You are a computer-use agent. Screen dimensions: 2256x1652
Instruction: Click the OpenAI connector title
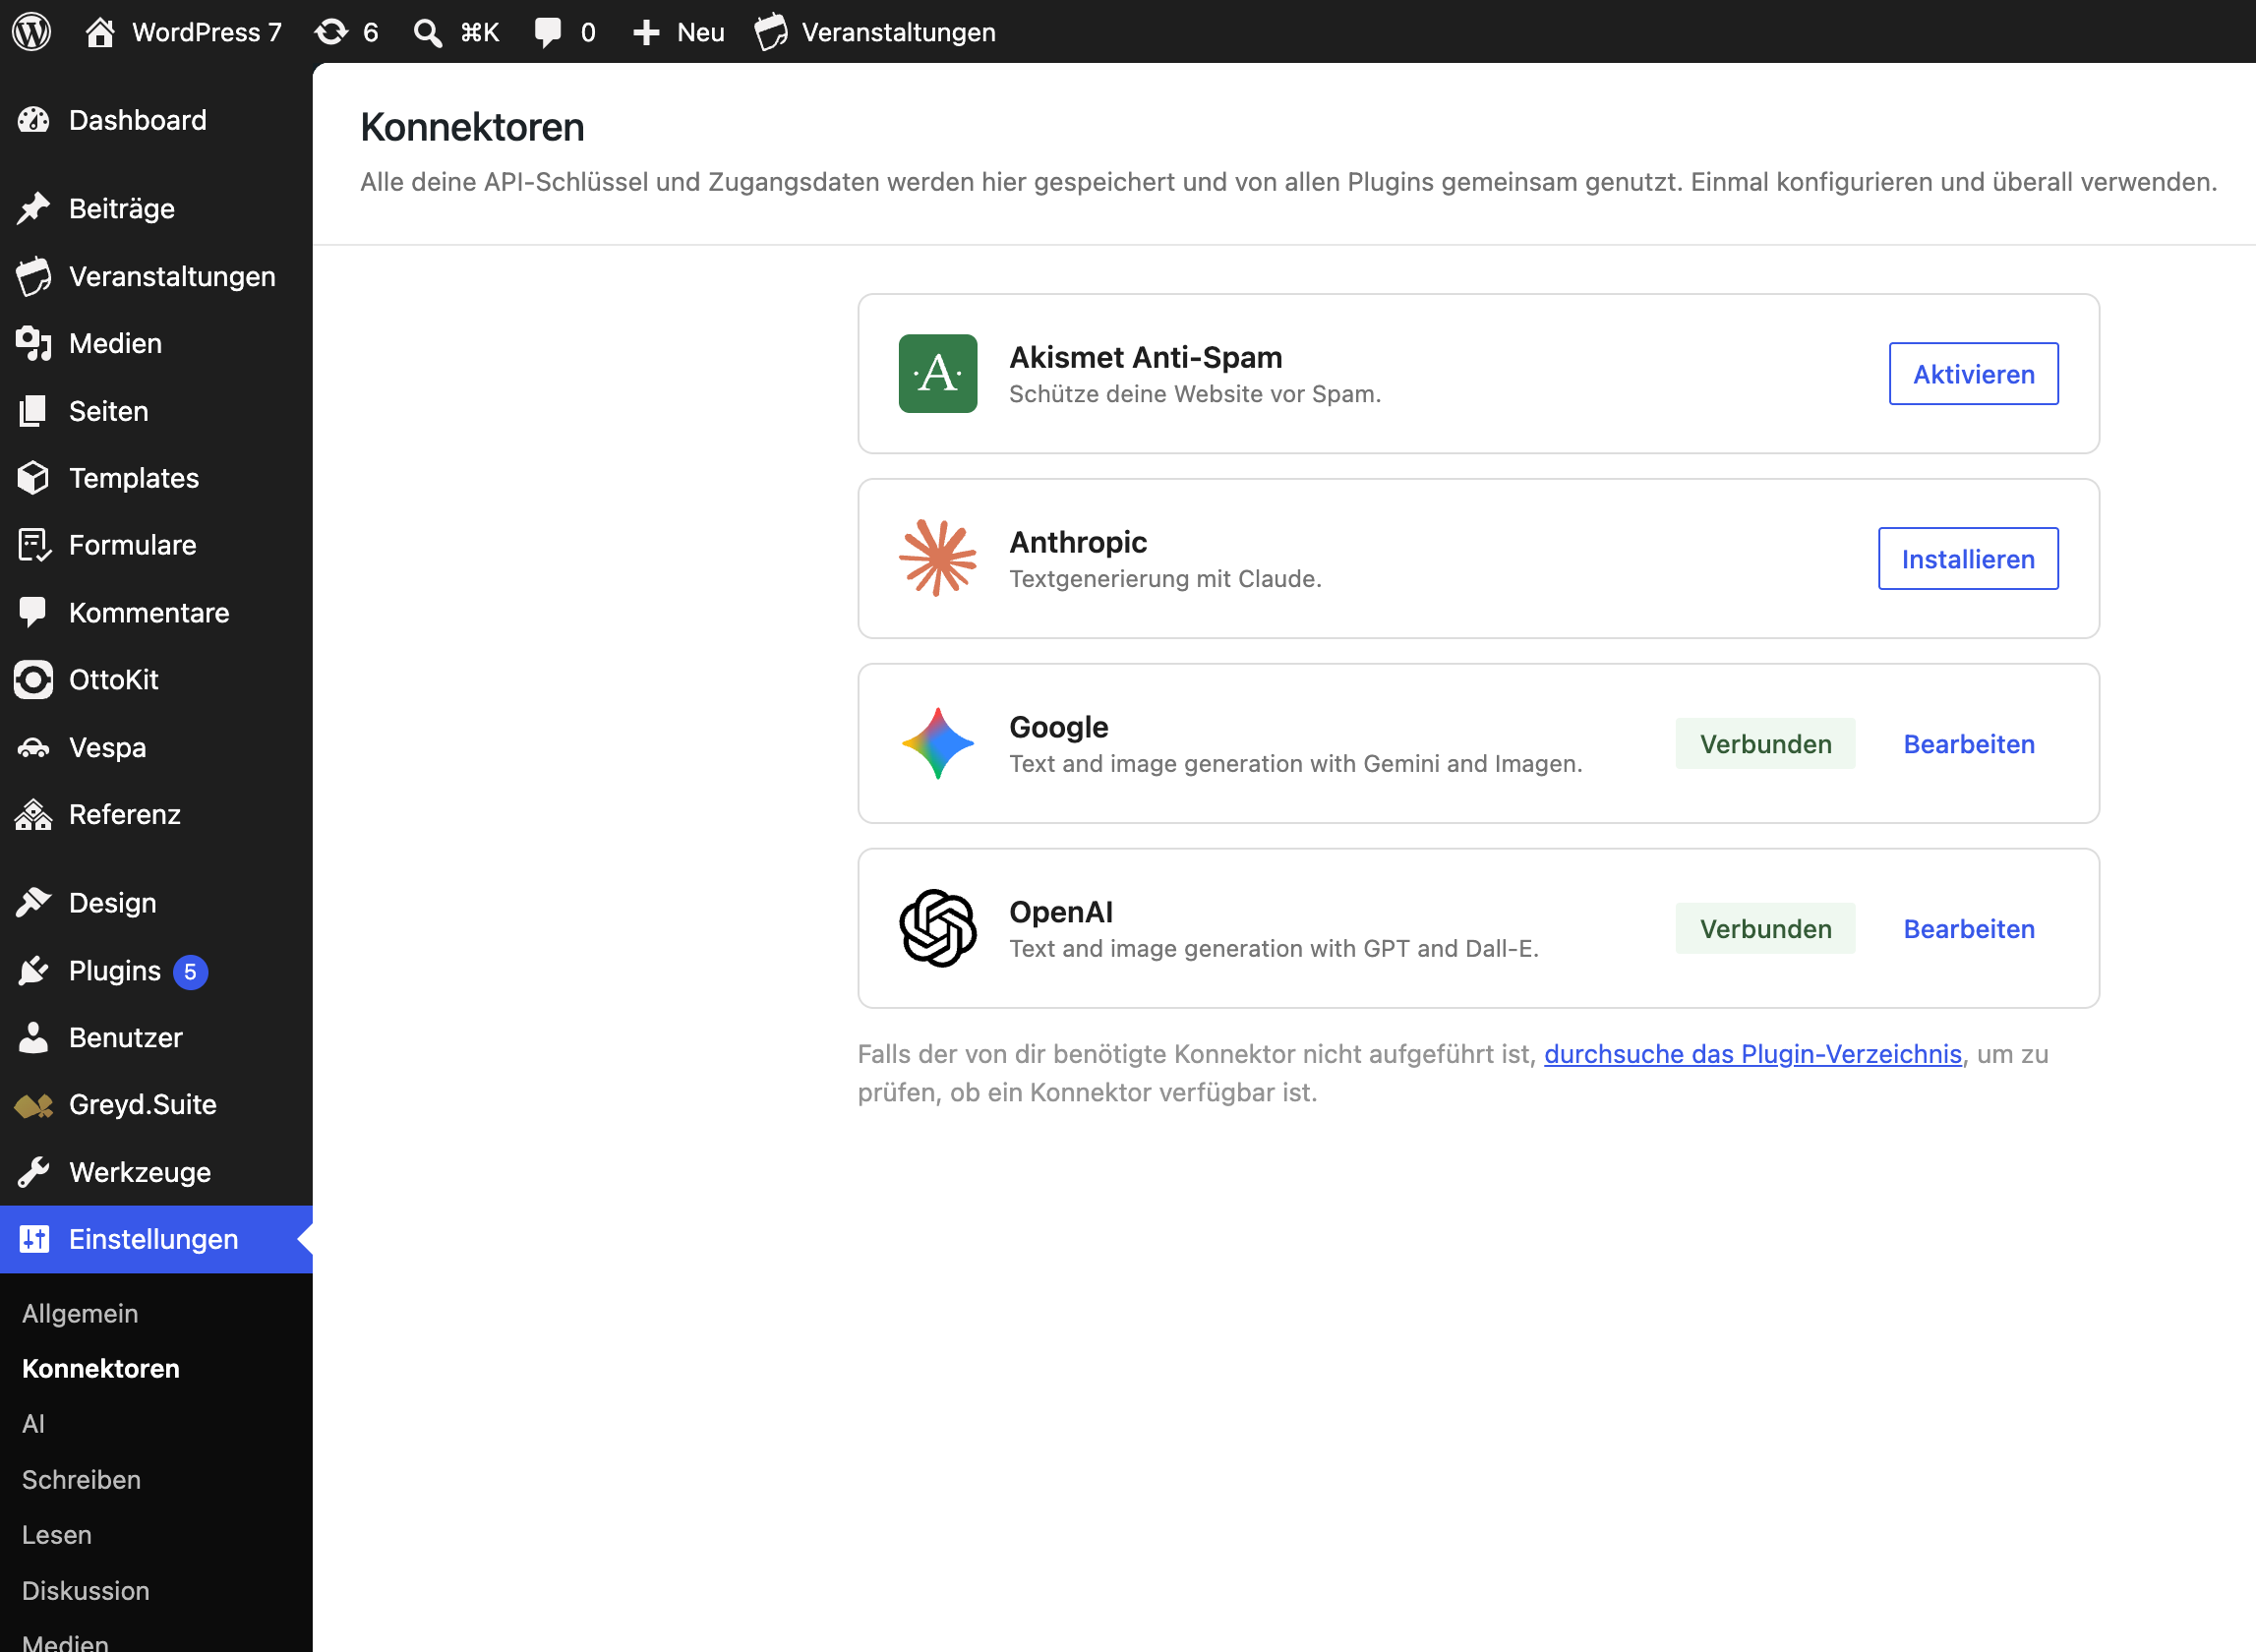click(x=1061, y=912)
